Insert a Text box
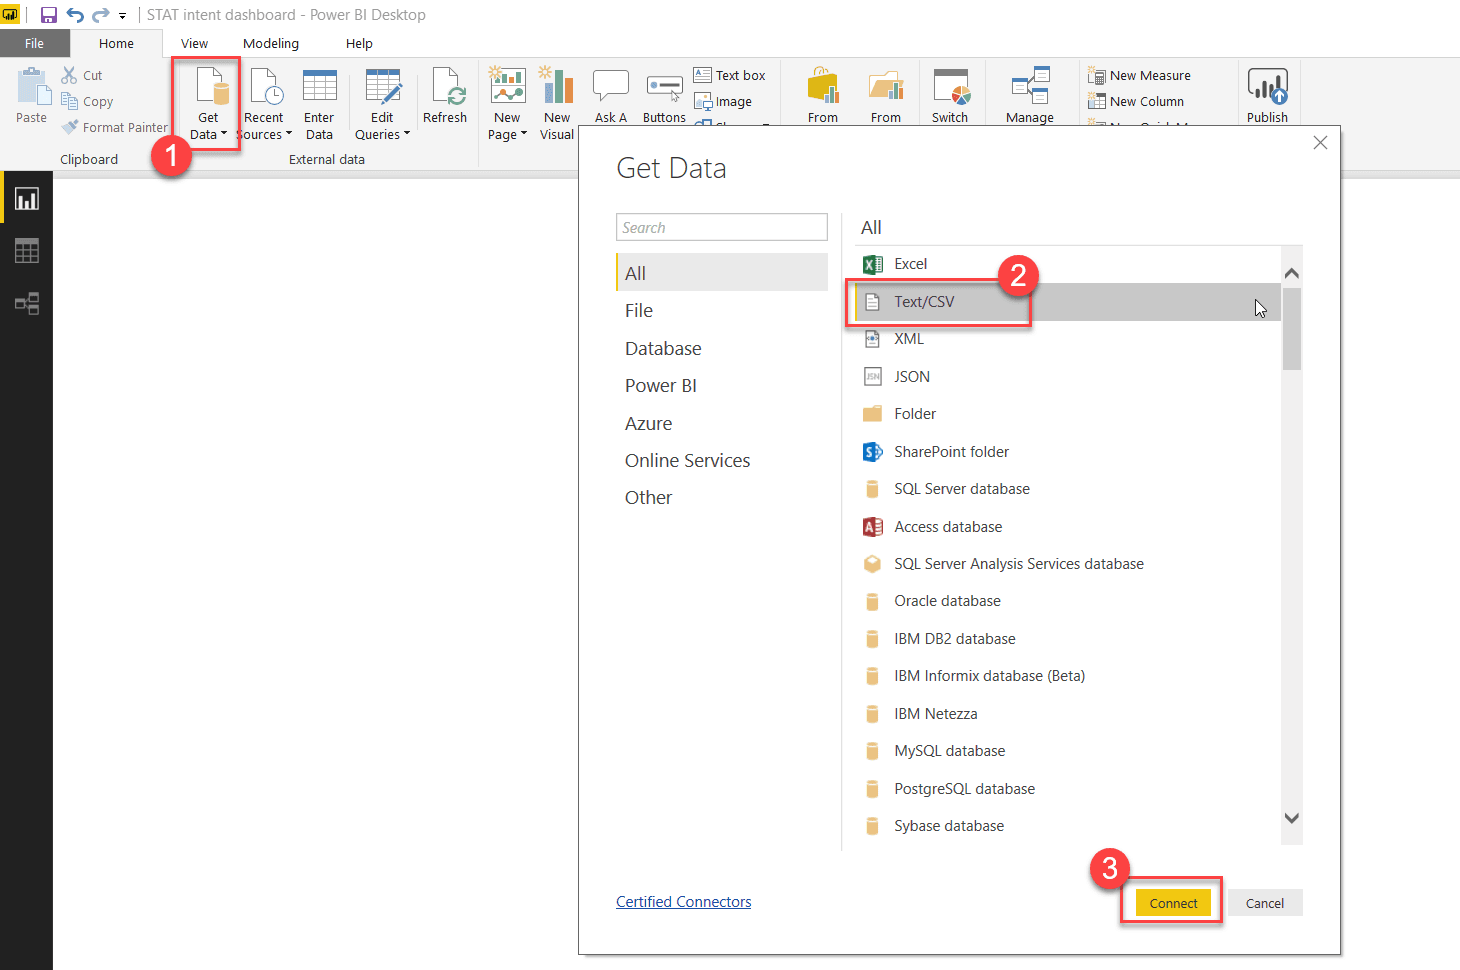 (730, 74)
